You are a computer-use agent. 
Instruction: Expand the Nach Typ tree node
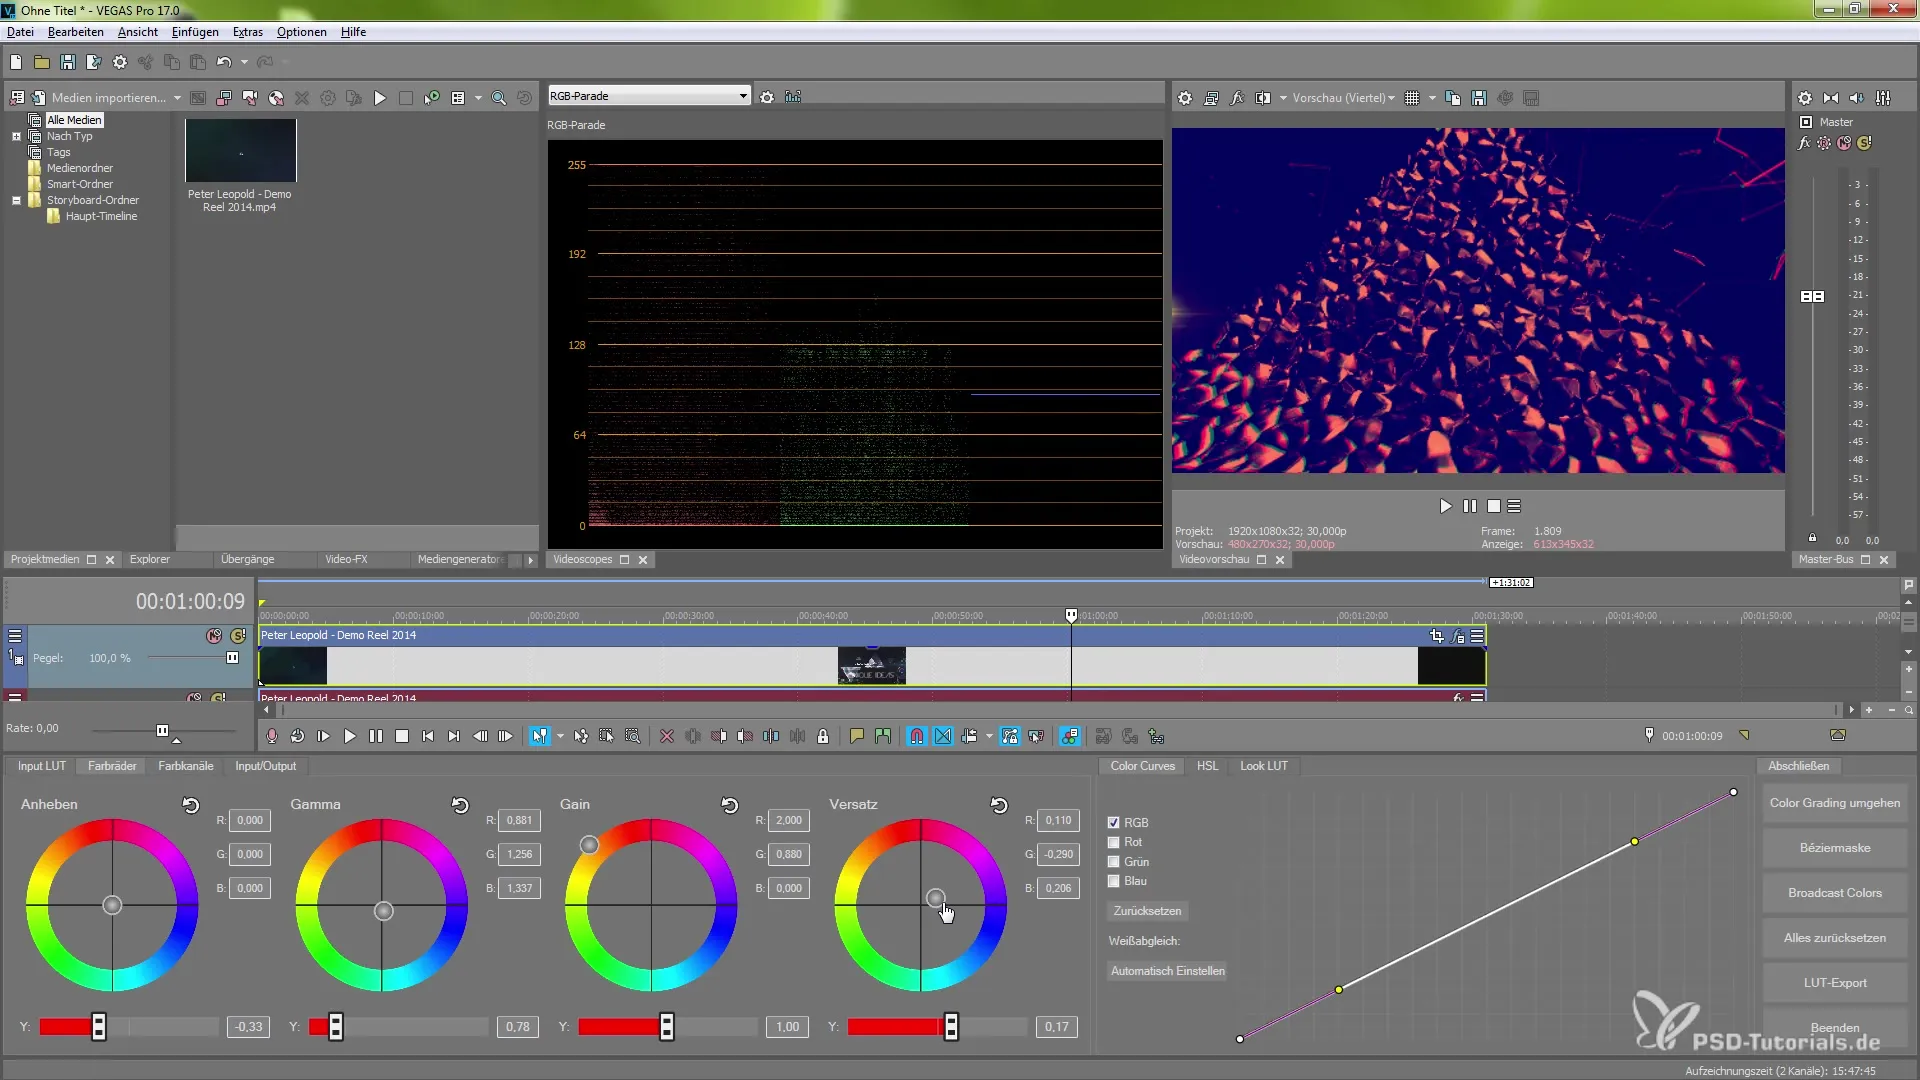(x=16, y=136)
